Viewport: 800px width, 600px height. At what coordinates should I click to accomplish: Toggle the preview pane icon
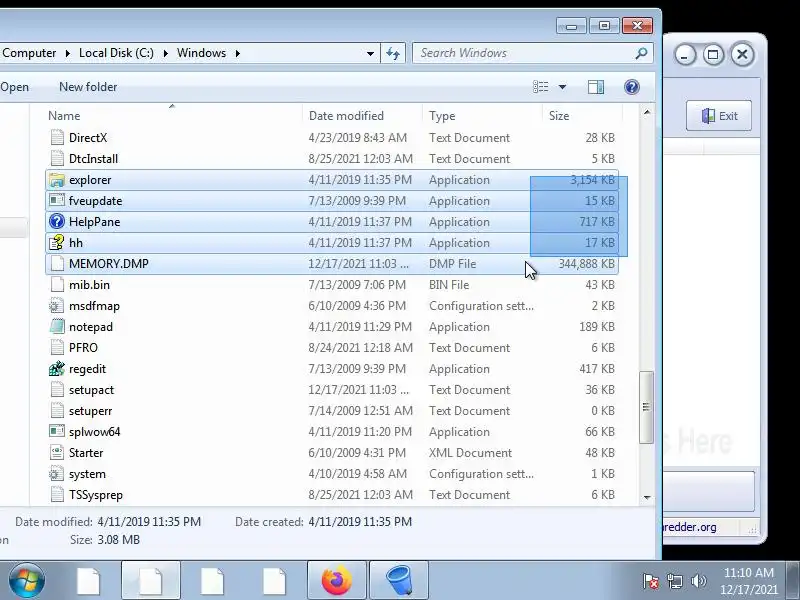point(595,87)
